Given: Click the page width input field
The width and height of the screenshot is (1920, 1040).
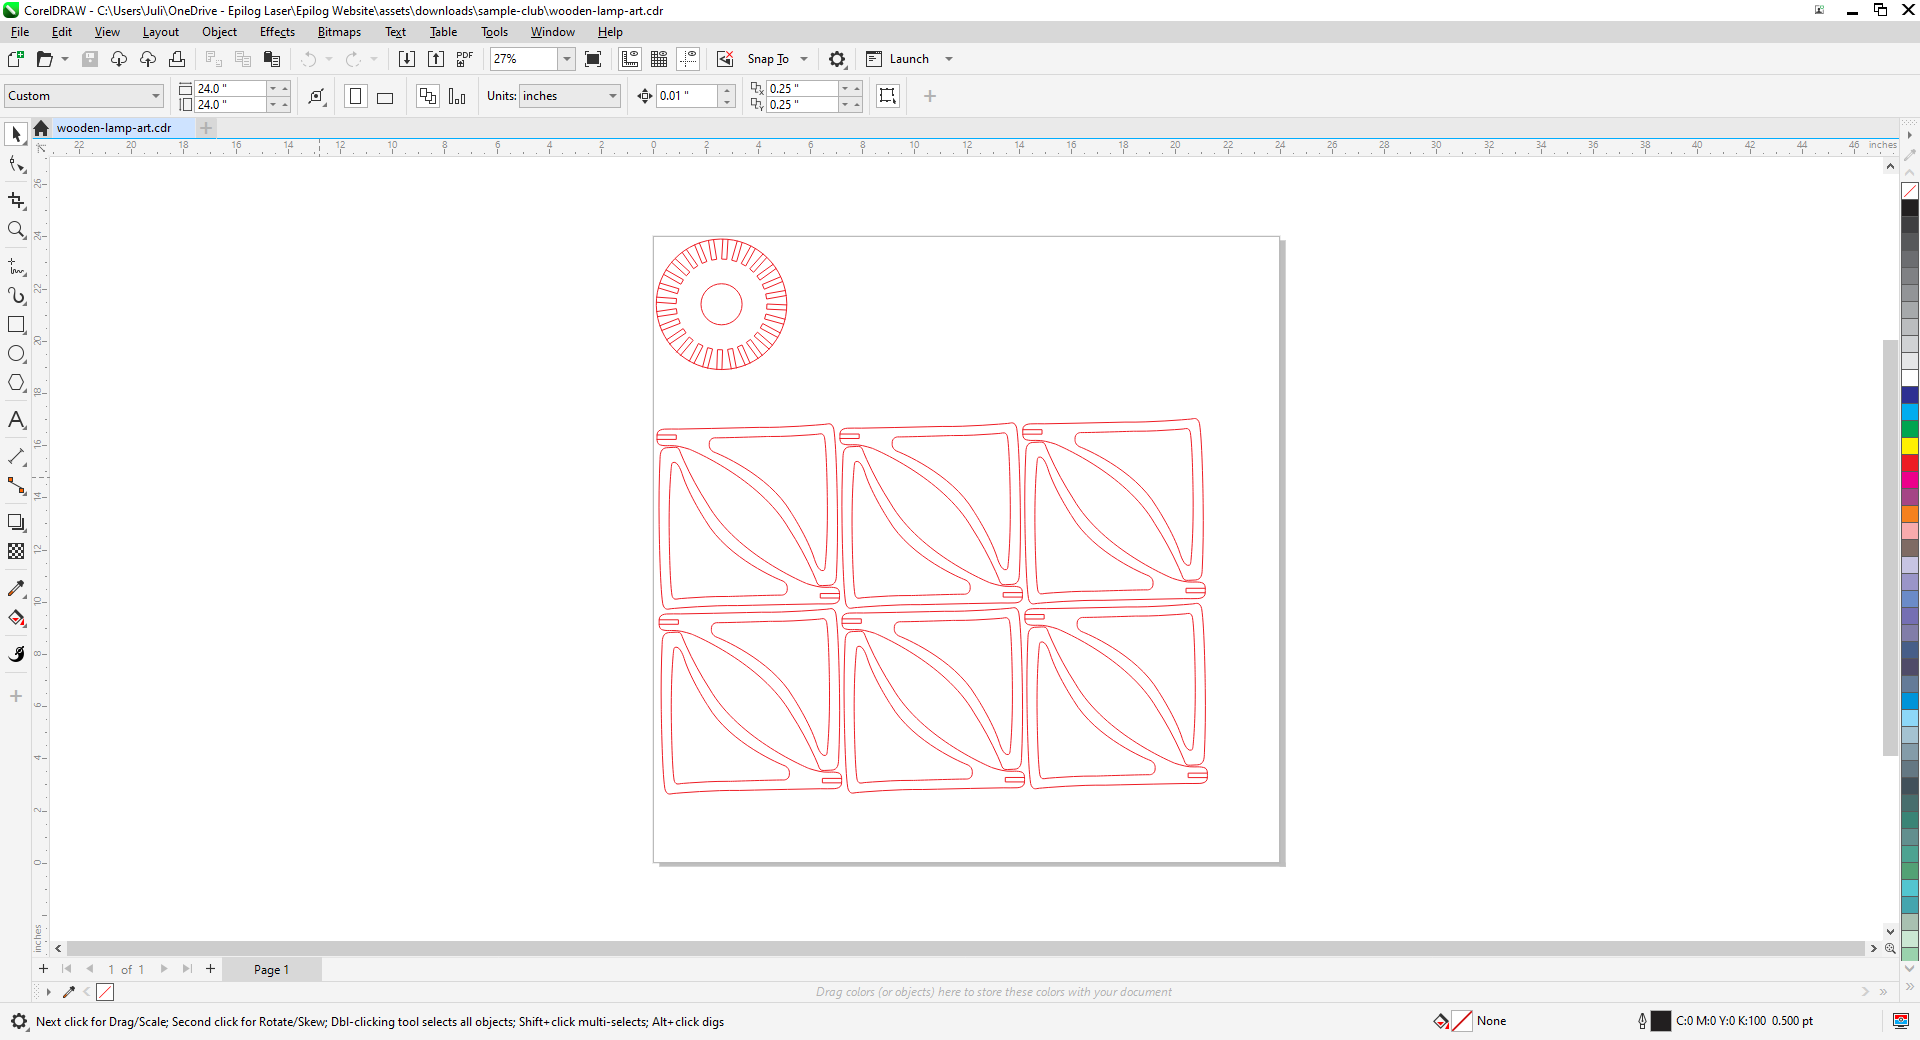Looking at the screenshot, I should pyautogui.click(x=231, y=88).
